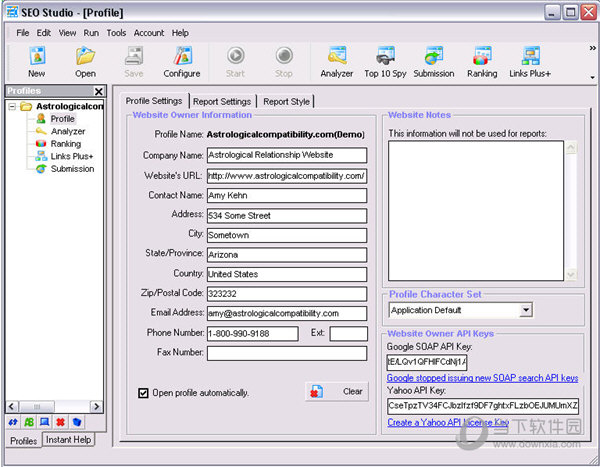This screenshot has height=467, width=600.
Task: Focus the Zip/Postal Code field
Action: pyautogui.click(x=287, y=294)
